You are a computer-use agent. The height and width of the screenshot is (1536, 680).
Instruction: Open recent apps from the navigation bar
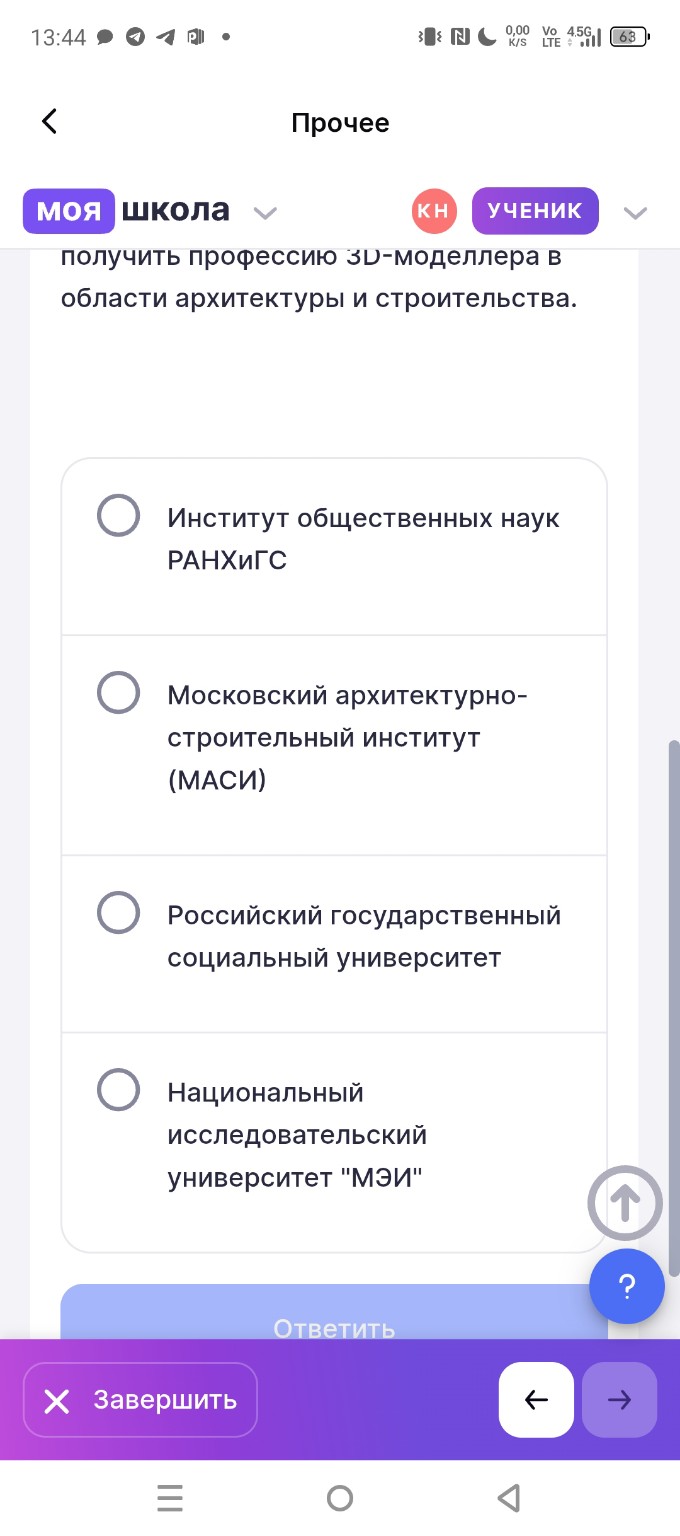(170, 1497)
